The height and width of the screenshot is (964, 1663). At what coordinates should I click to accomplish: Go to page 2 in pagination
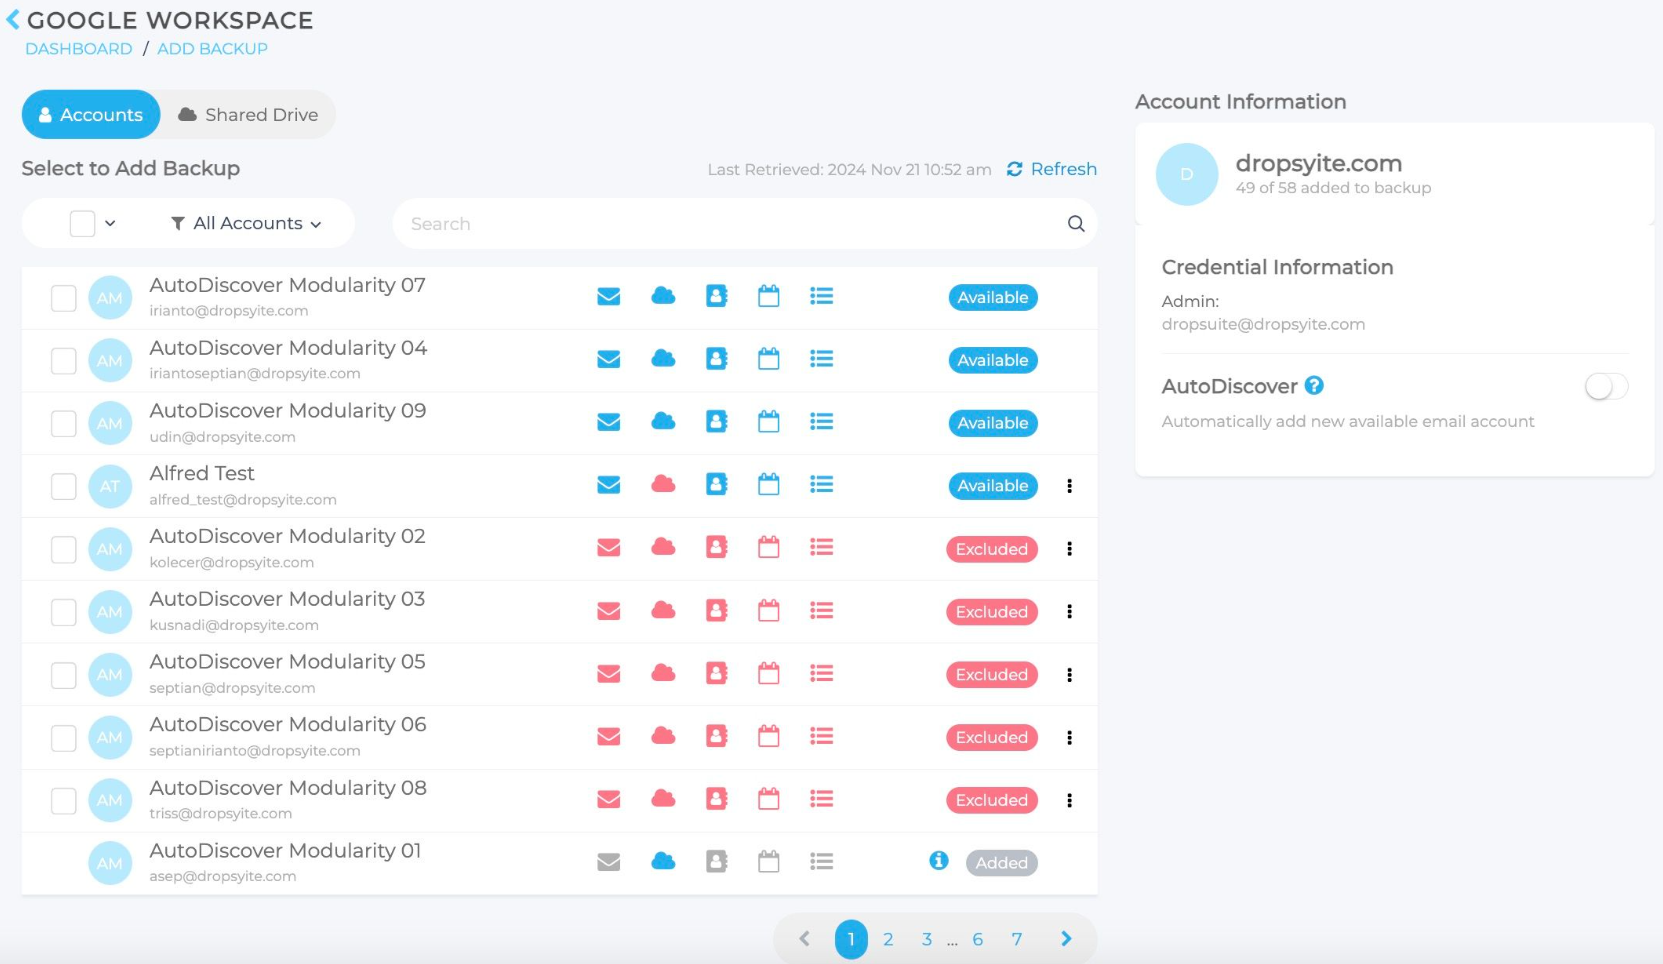pyautogui.click(x=887, y=940)
